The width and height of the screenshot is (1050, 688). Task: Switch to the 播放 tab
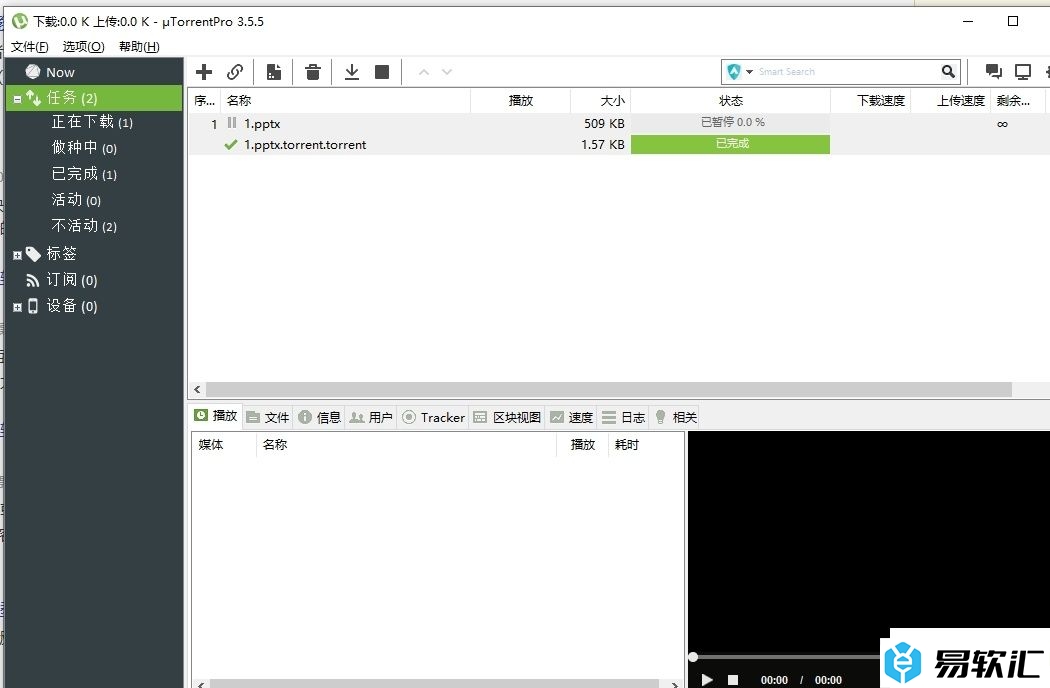[x=216, y=416]
